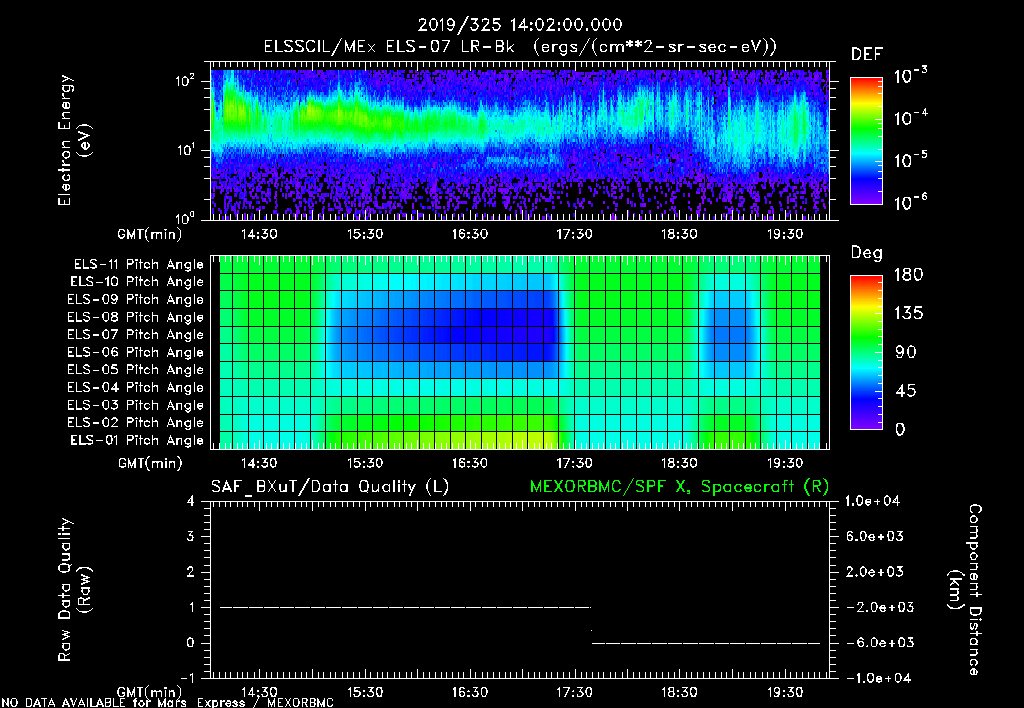This screenshot has width=1024, height=708.
Task: Click the ELS-10 Pitch Angle row label
Action: tap(137, 282)
